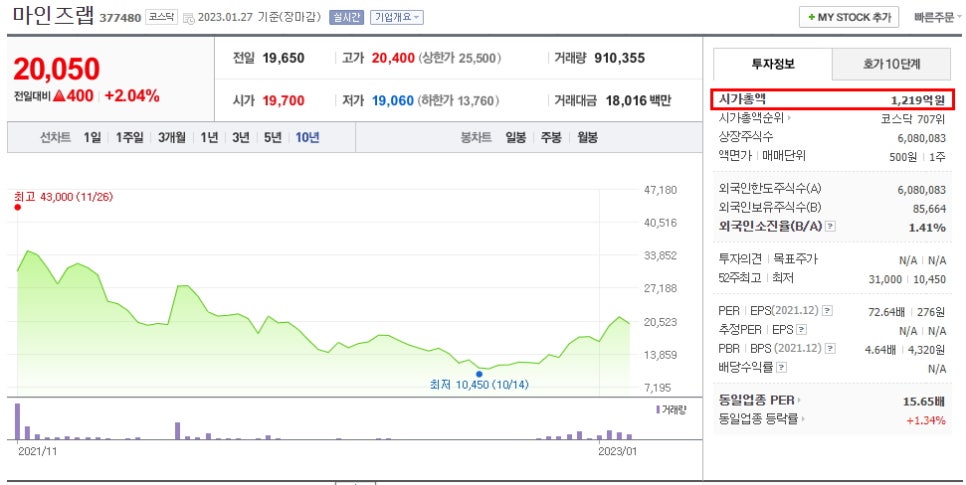This screenshot has width=966, height=485.
Task: Switch to the 투자정보 tab
Action: pos(773,64)
